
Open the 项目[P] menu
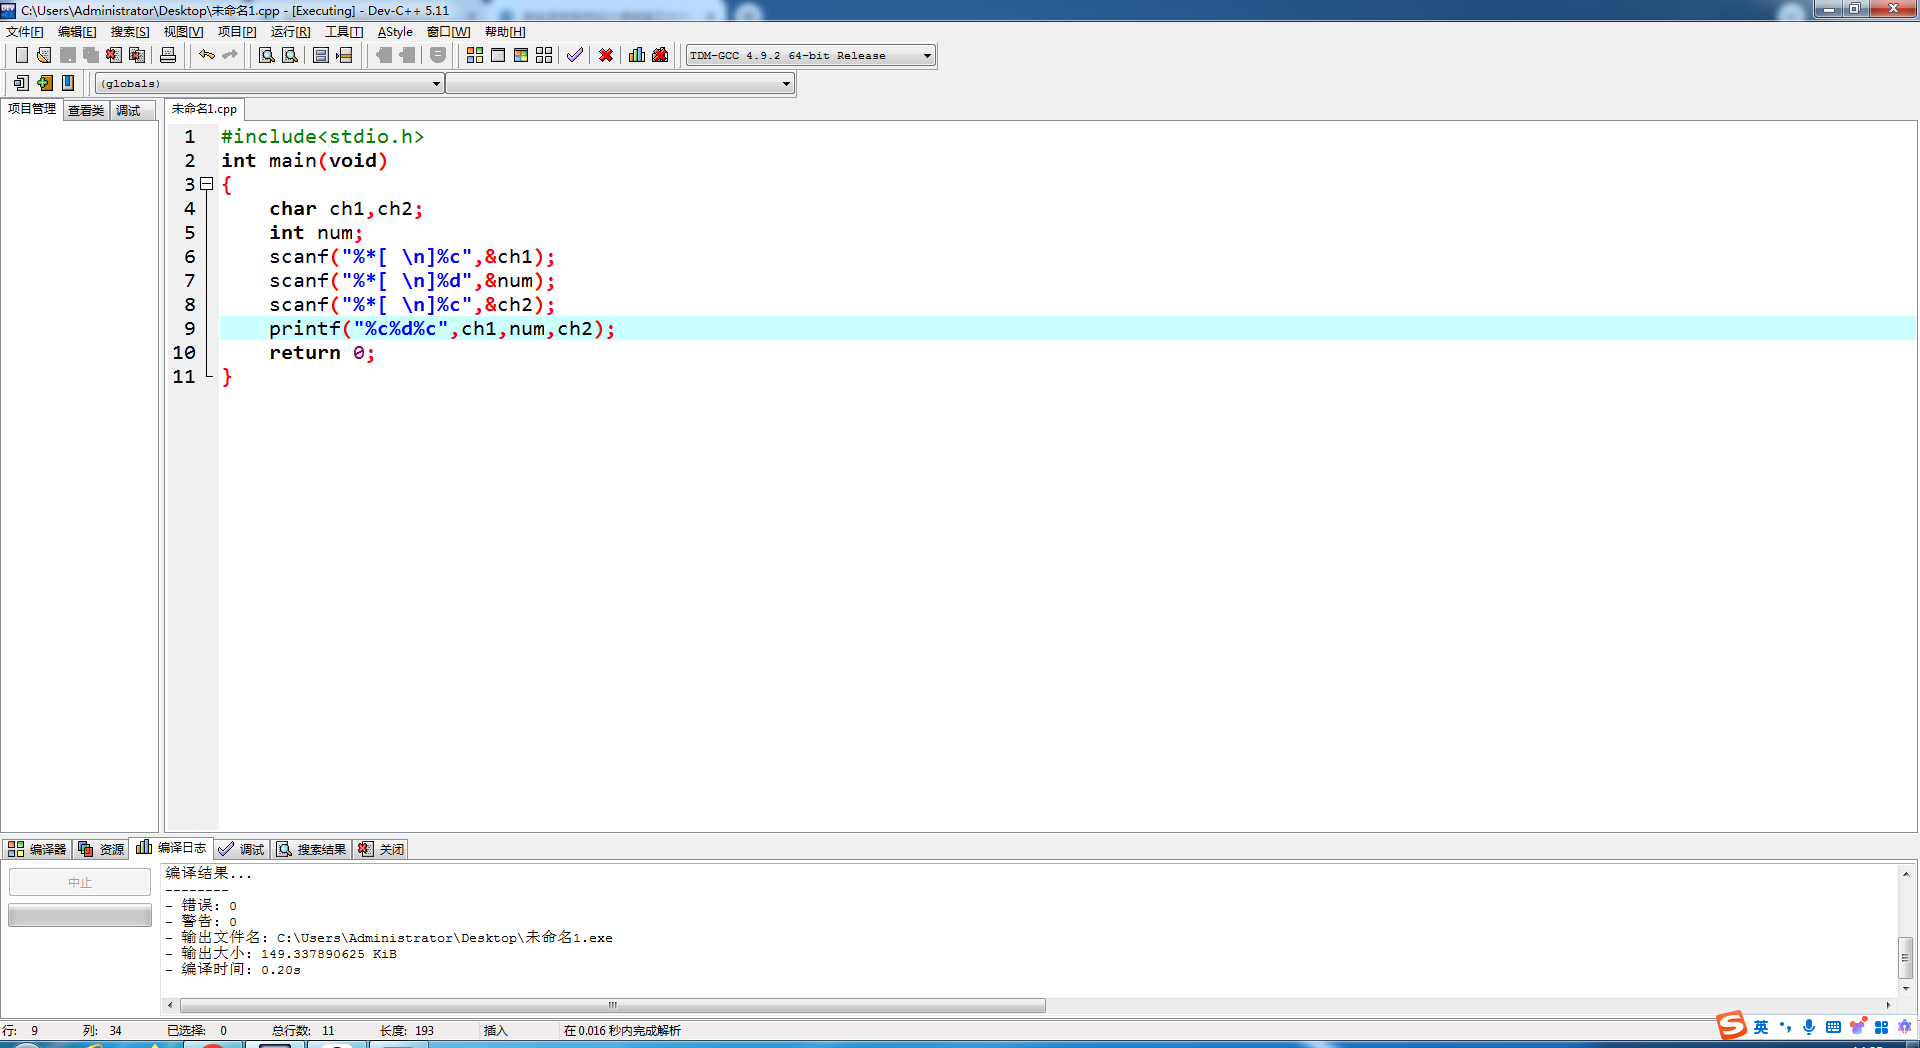[237, 32]
